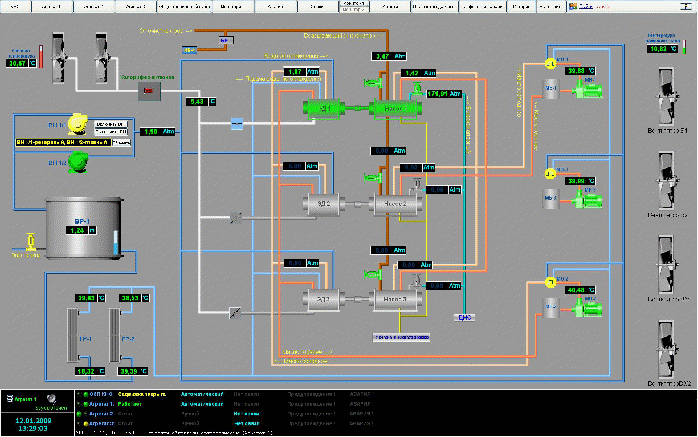
Task: Click the green inlet valve below 3,47 Atm
Action: 373,82
